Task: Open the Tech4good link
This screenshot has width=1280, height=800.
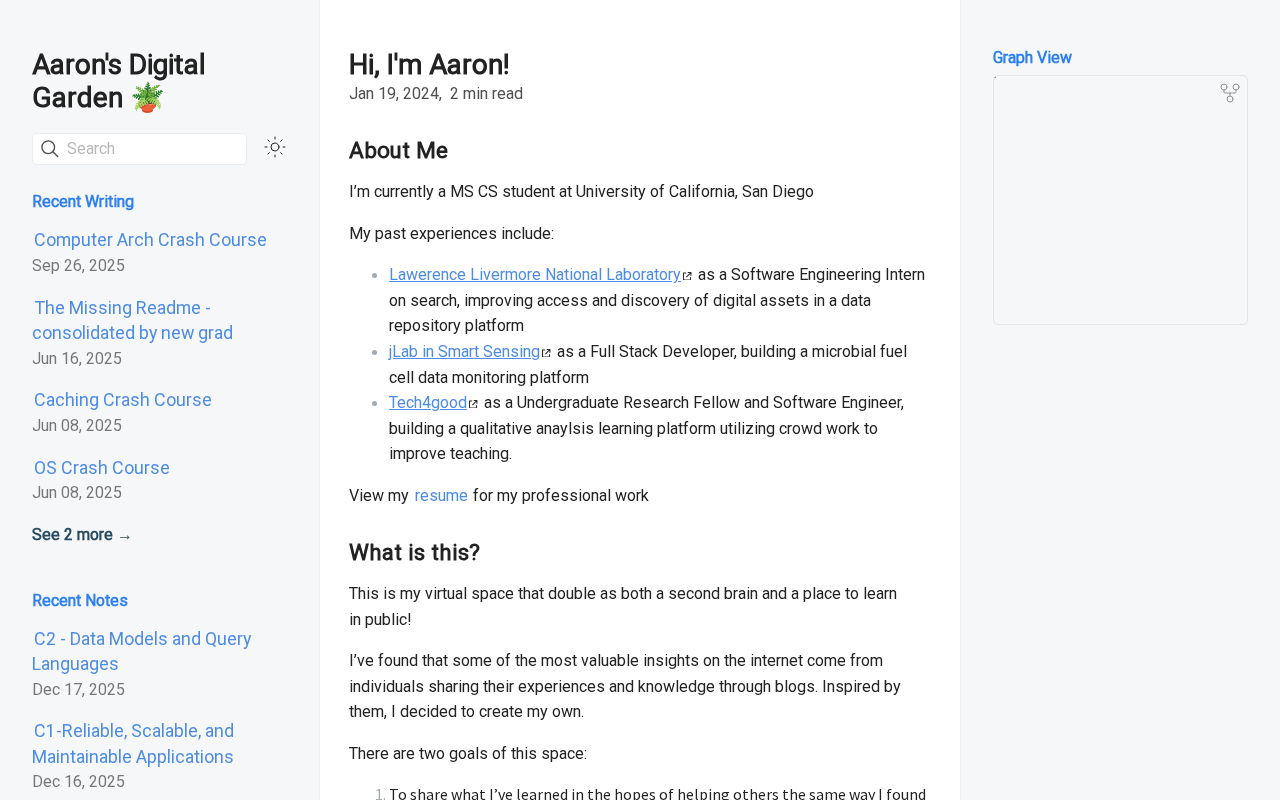Action: tap(428, 403)
